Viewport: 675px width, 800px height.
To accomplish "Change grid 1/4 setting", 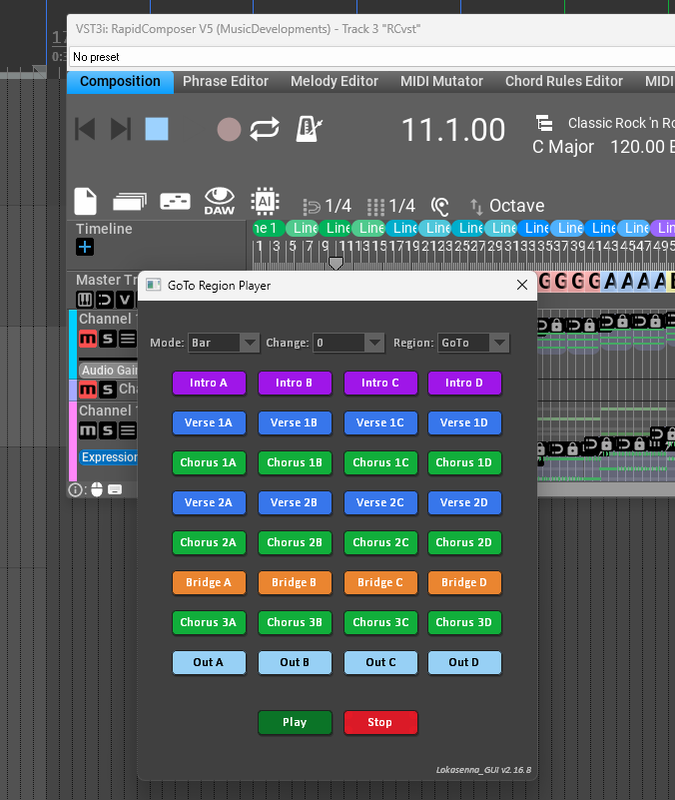I will [x=391, y=206].
